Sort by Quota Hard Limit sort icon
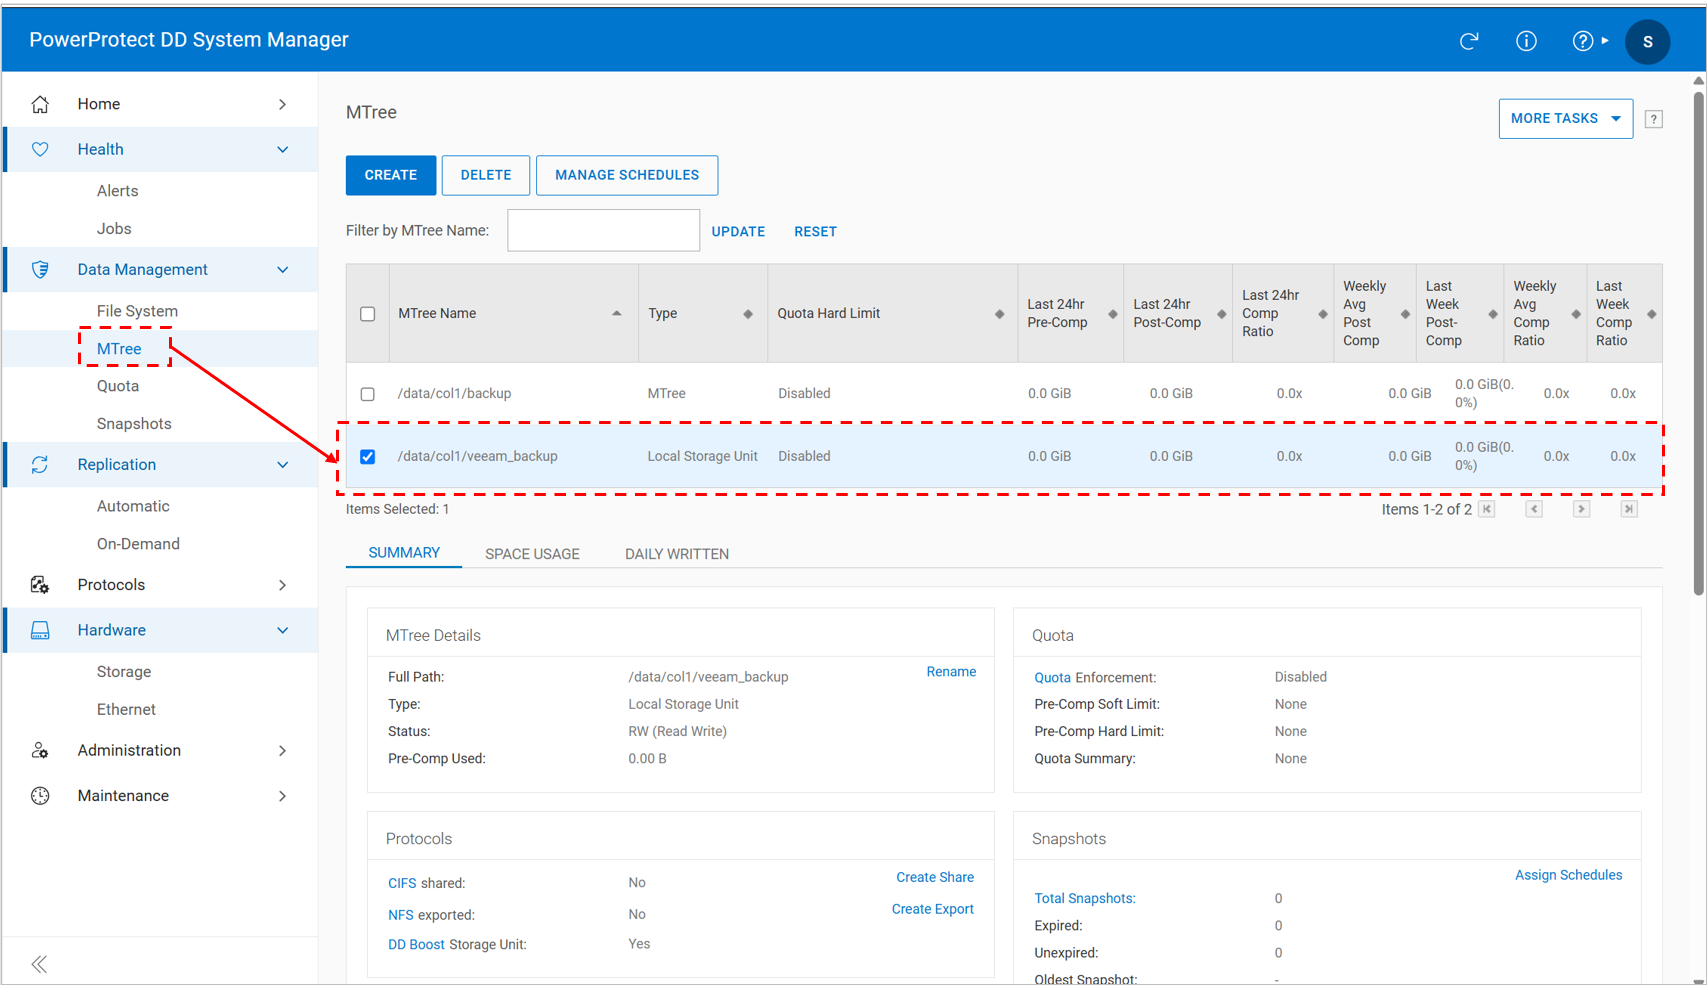The height and width of the screenshot is (985, 1707). pyautogui.click(x=999, y=314)
